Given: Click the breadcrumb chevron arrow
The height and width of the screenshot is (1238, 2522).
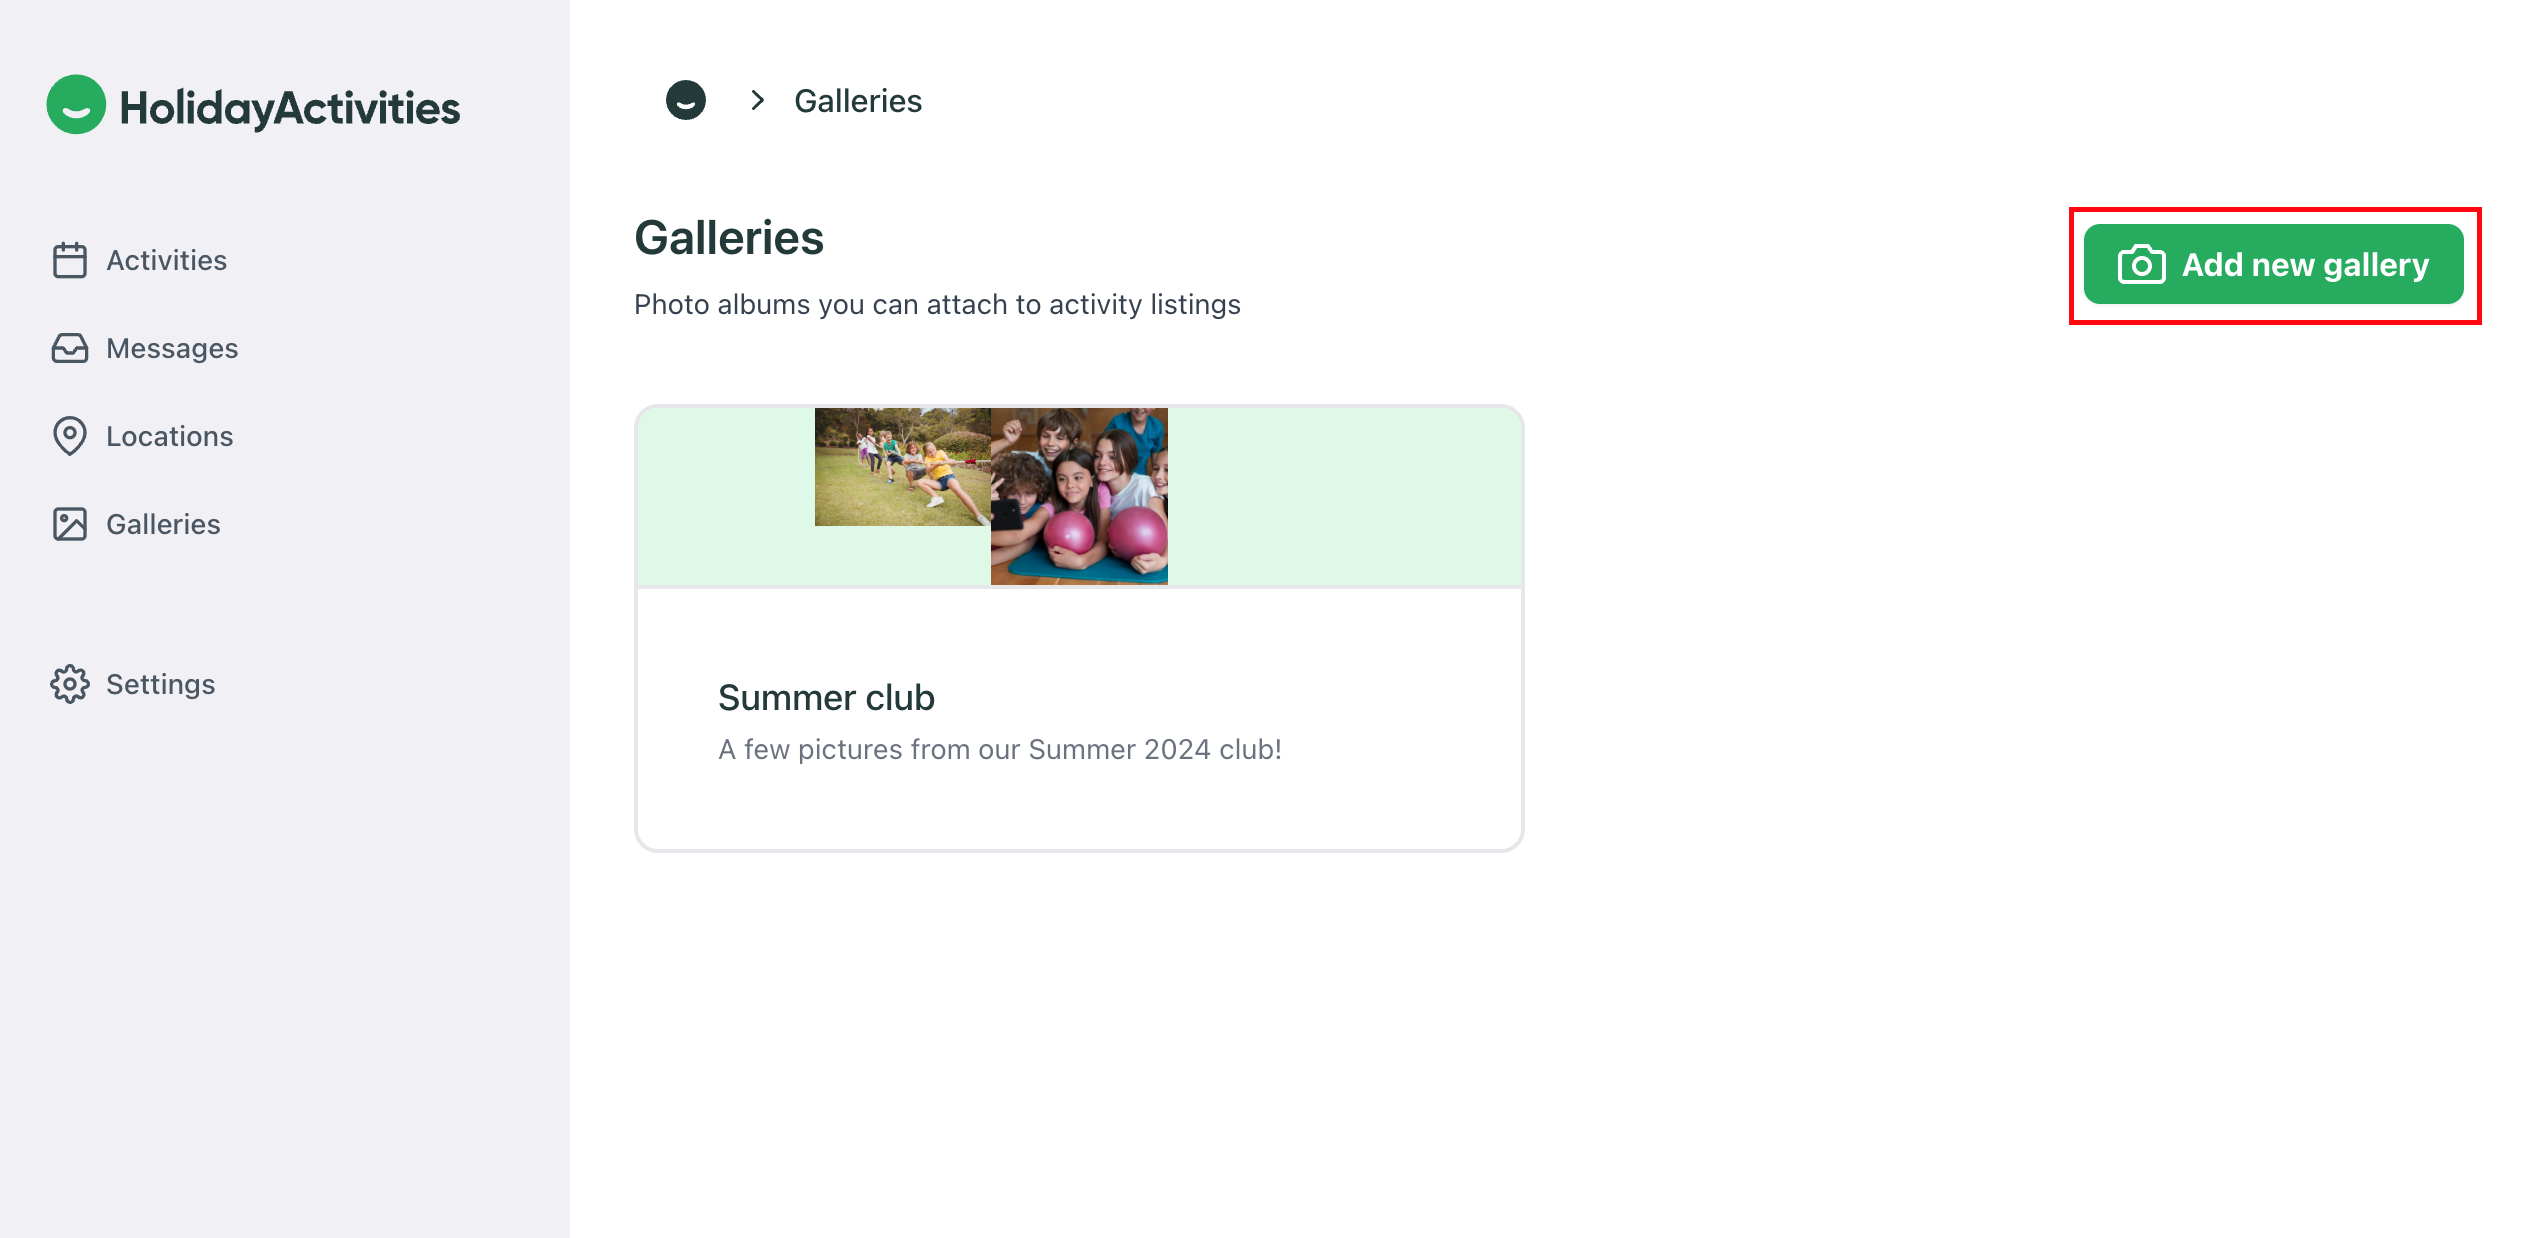Looking at the screenshot, I should click(758, 100).
